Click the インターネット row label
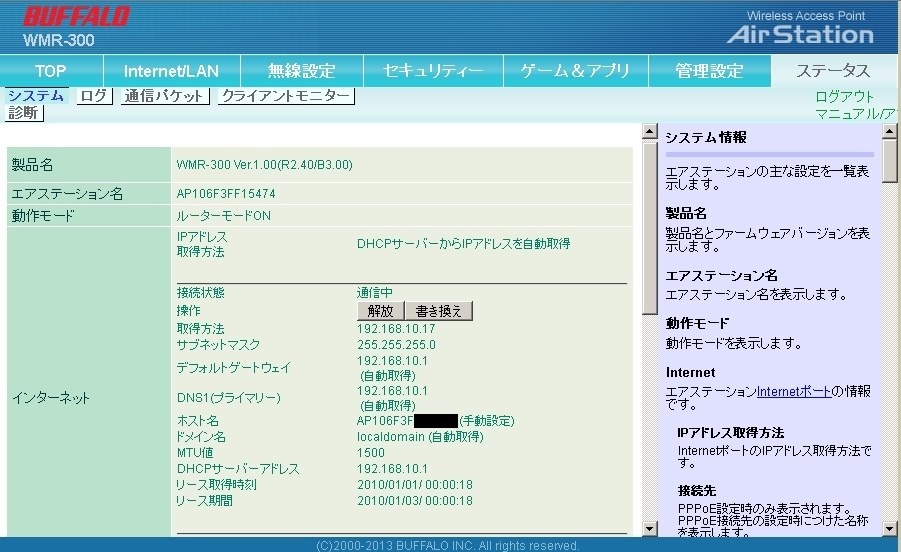The image size is (901, 552). (x=51, y=397)
